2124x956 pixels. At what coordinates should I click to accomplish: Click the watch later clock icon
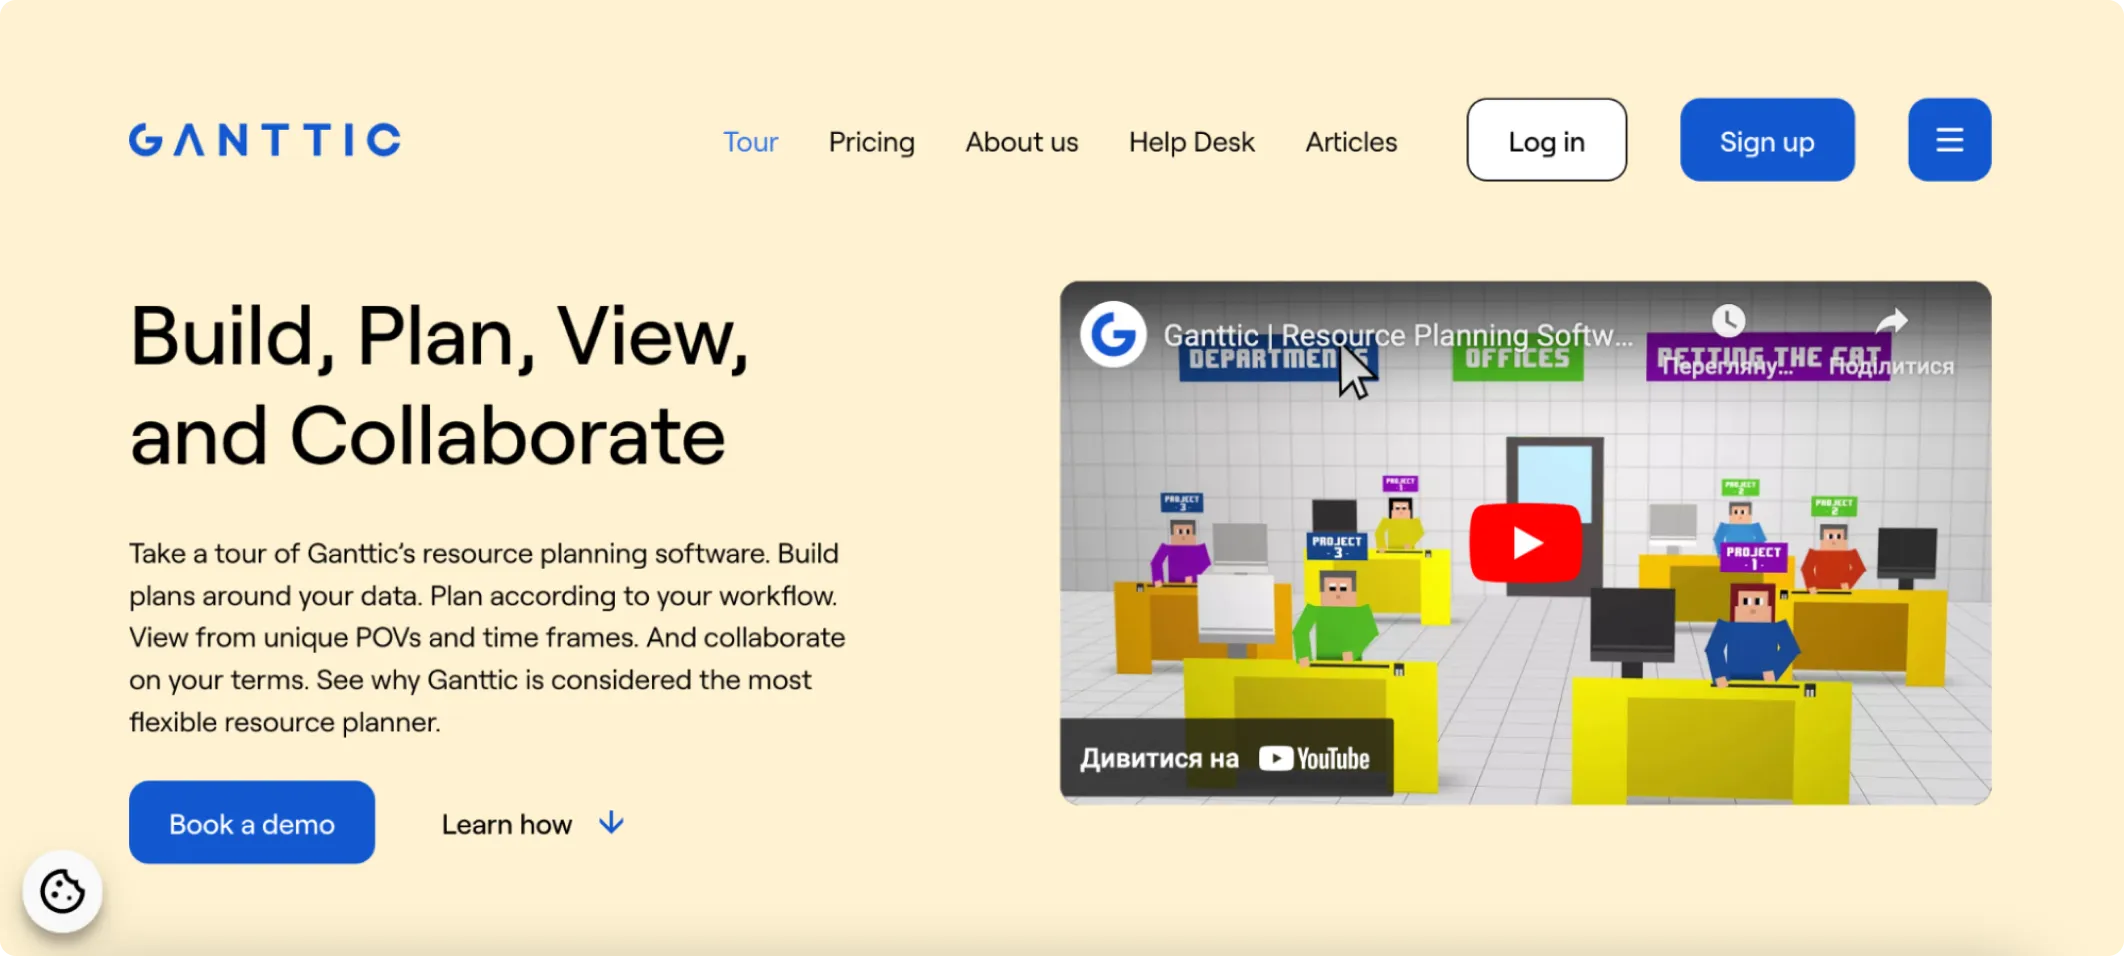1728,321
